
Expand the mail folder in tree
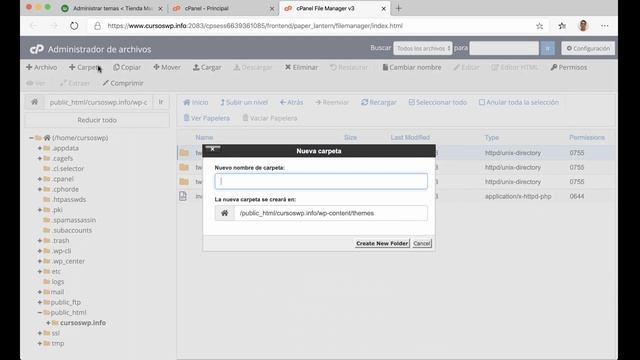(x=40, y=292)
